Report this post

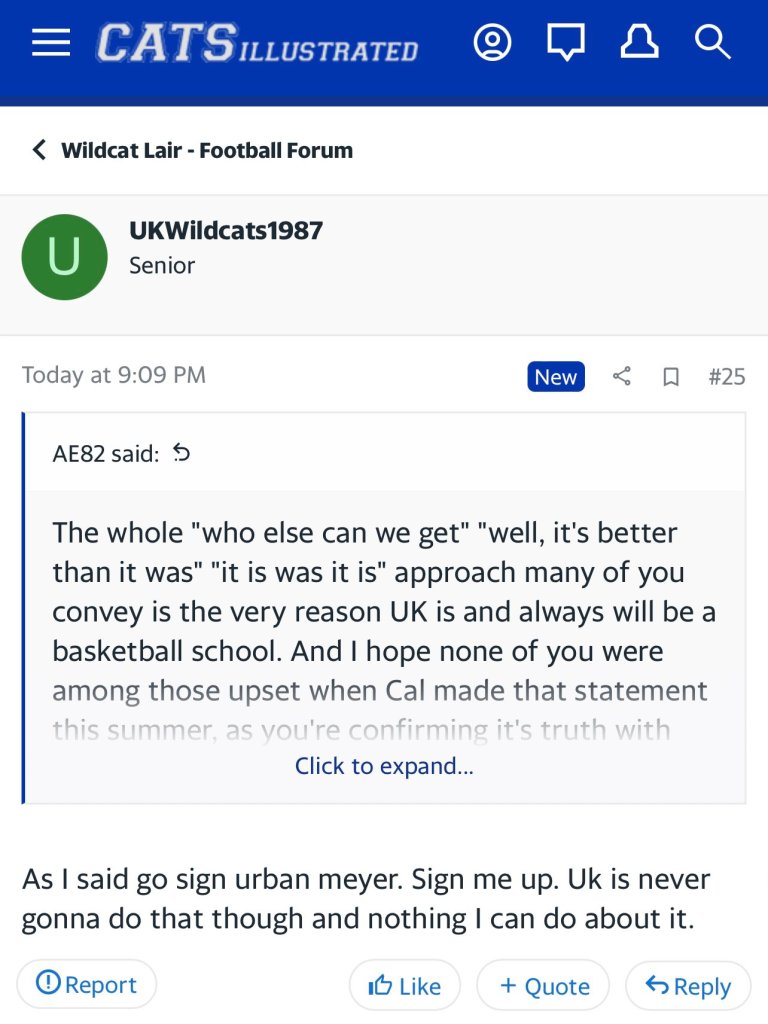point(87,984)
